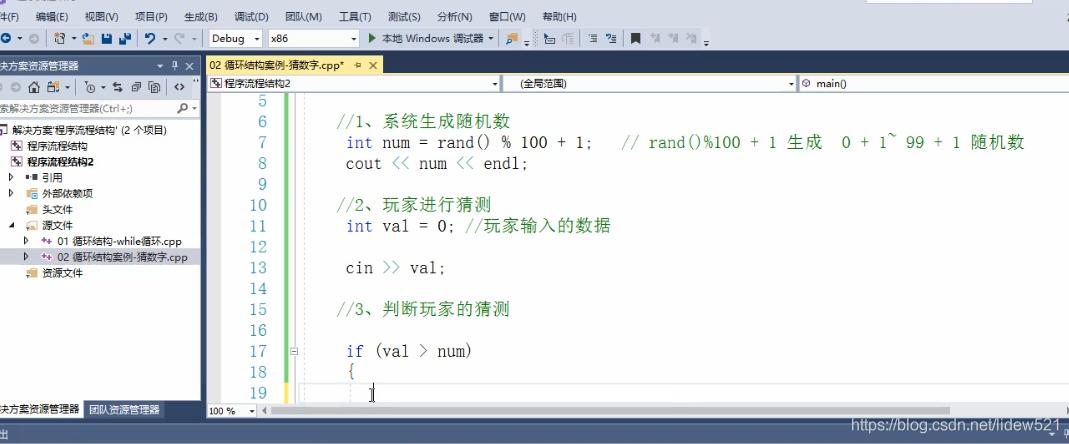Image resolution: width=1069 pixels, height=444 pixels.
Task: Open a file with the folder icon
Action: [x=88, y=39]
